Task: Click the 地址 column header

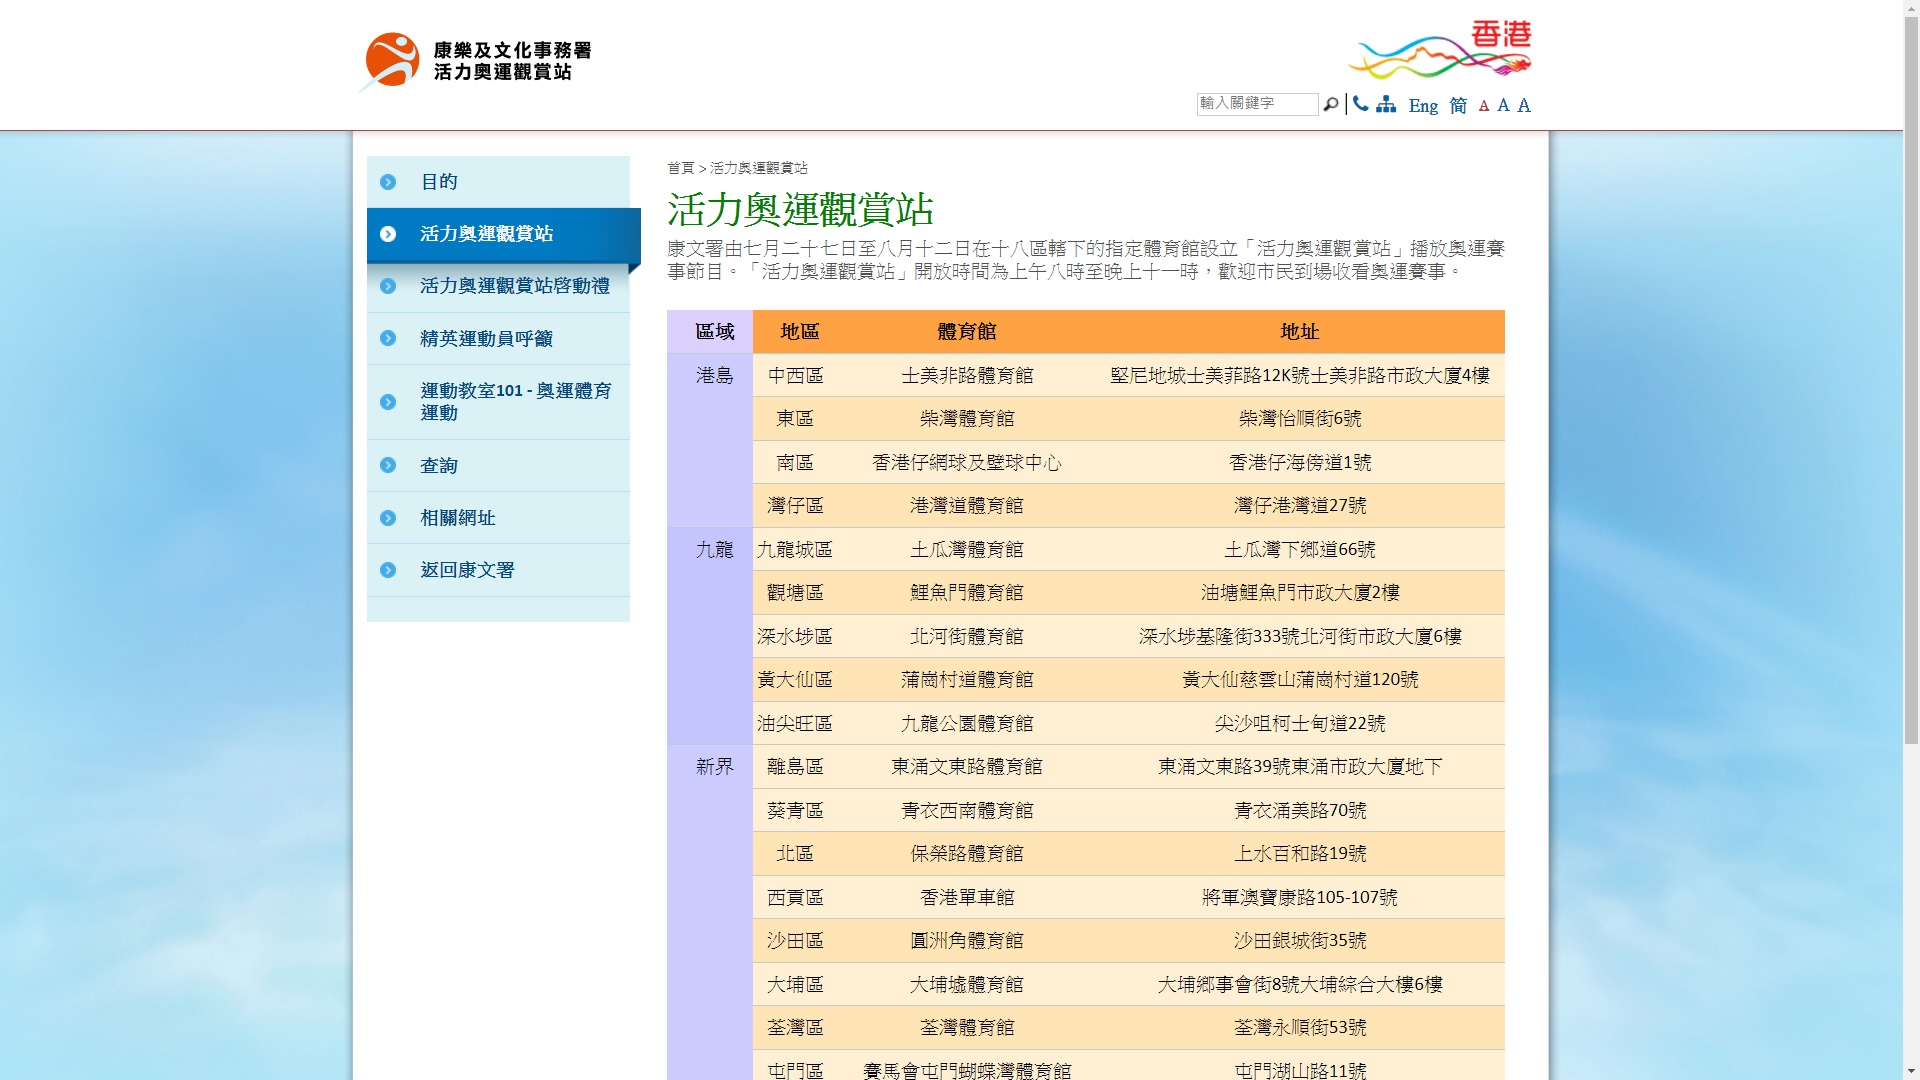Action: pos(1299,332)
